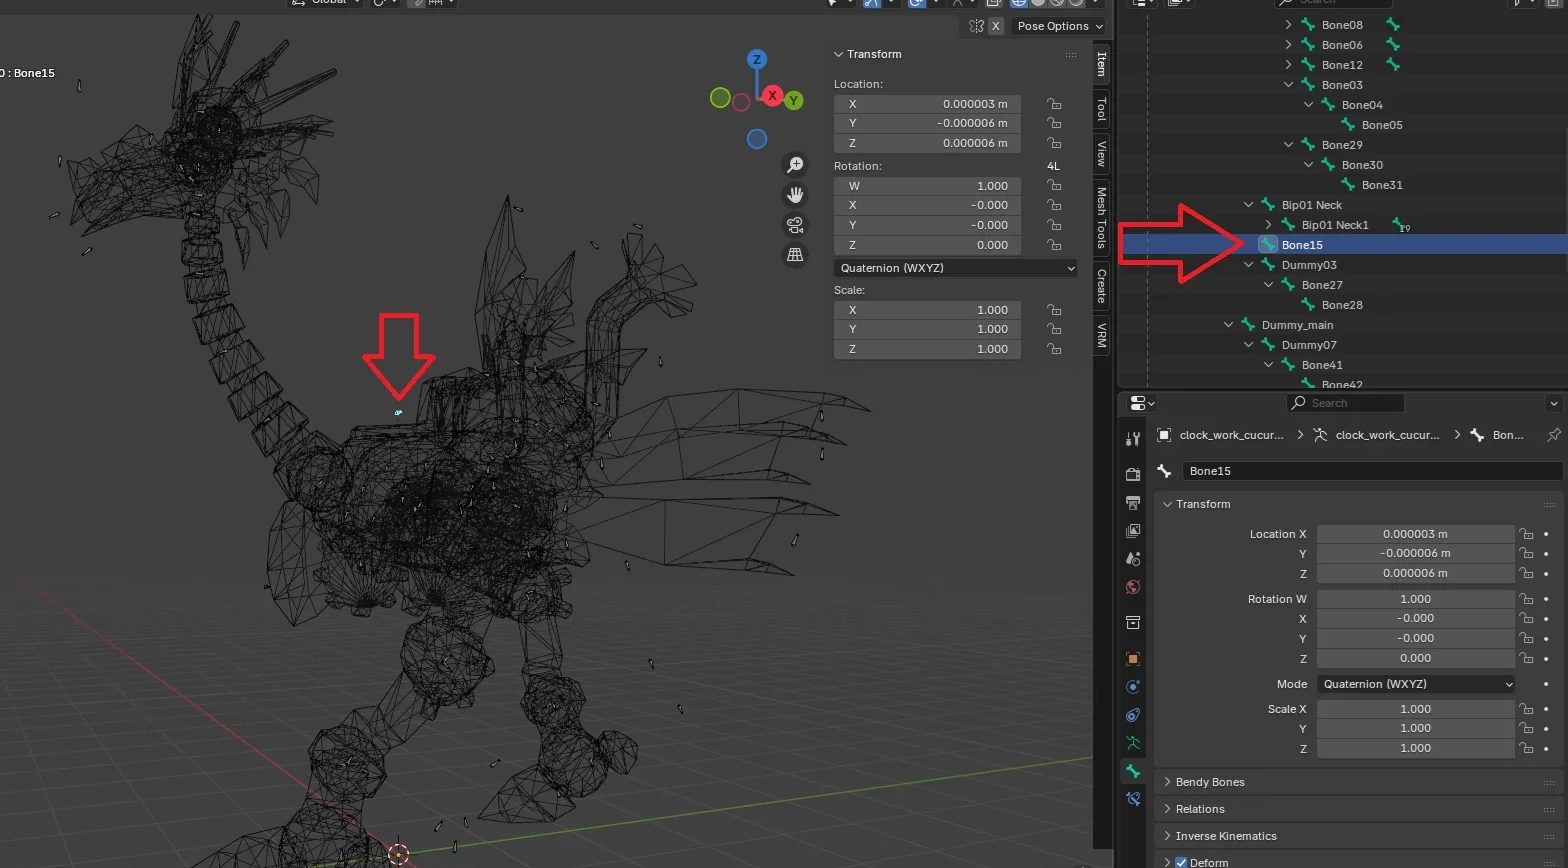
Task: Expand the Inverse Kinematics panel
Action: [1167, 836]
